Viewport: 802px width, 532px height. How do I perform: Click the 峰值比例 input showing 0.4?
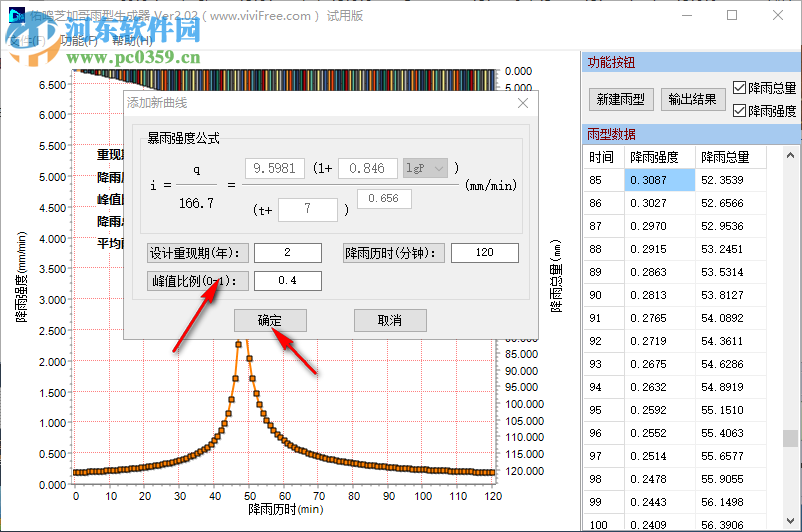tap(287, 281)
